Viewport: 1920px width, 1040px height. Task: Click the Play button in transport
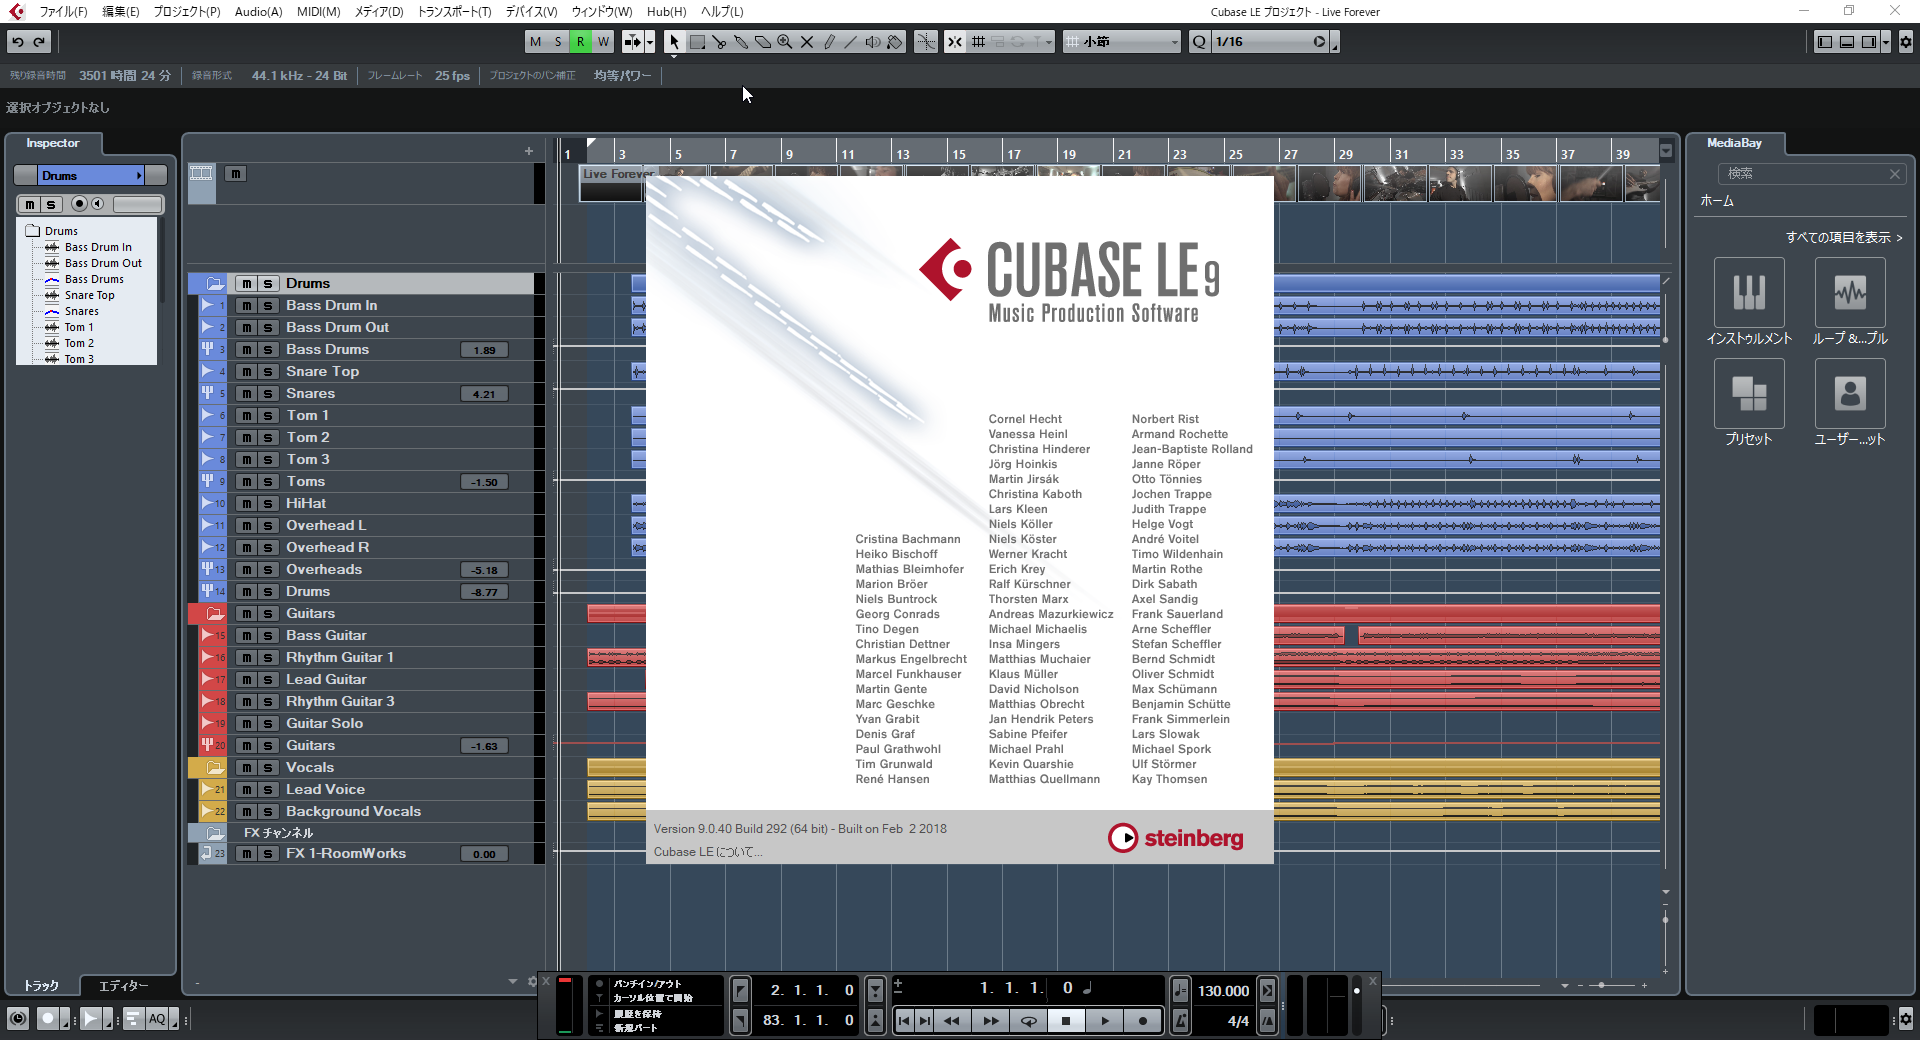pyautogui.click(x=1105, y=1021)
